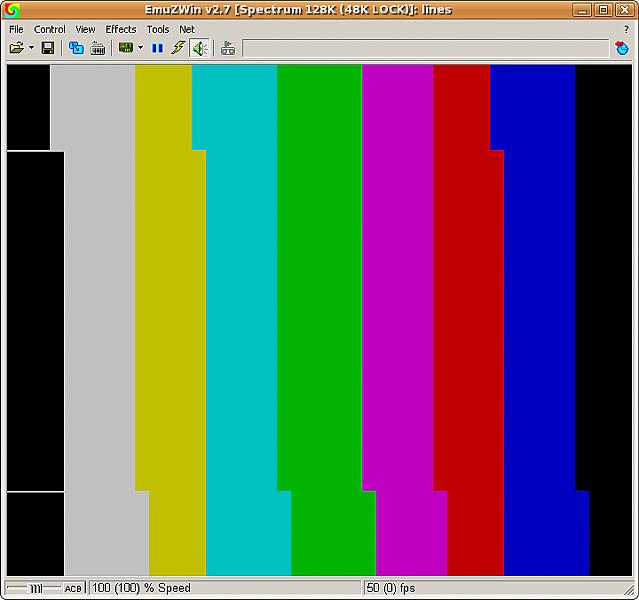Expand the hardware chip dropdown arrow
The image size is (639, 600).
(140, 48)
